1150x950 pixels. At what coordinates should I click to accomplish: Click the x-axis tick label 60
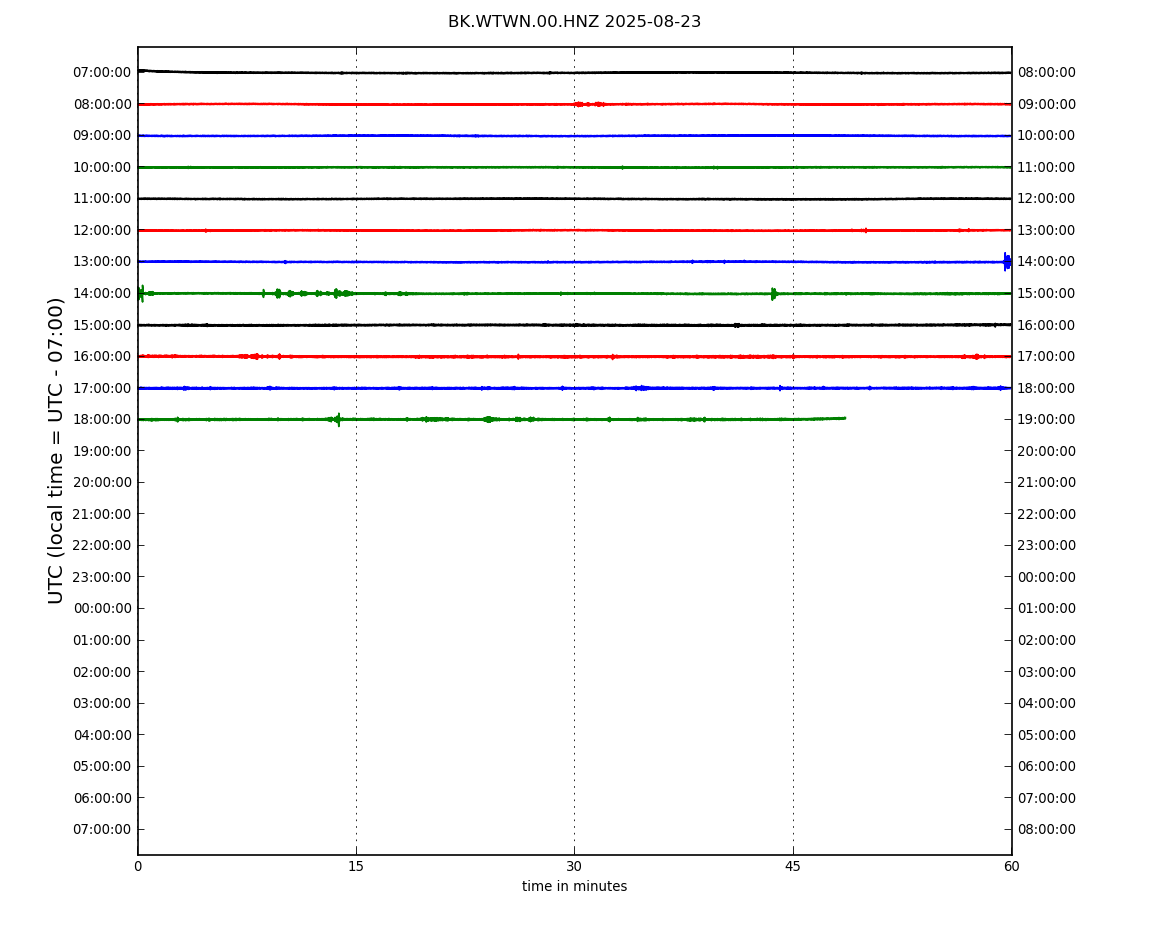[x=1011, y=866]
